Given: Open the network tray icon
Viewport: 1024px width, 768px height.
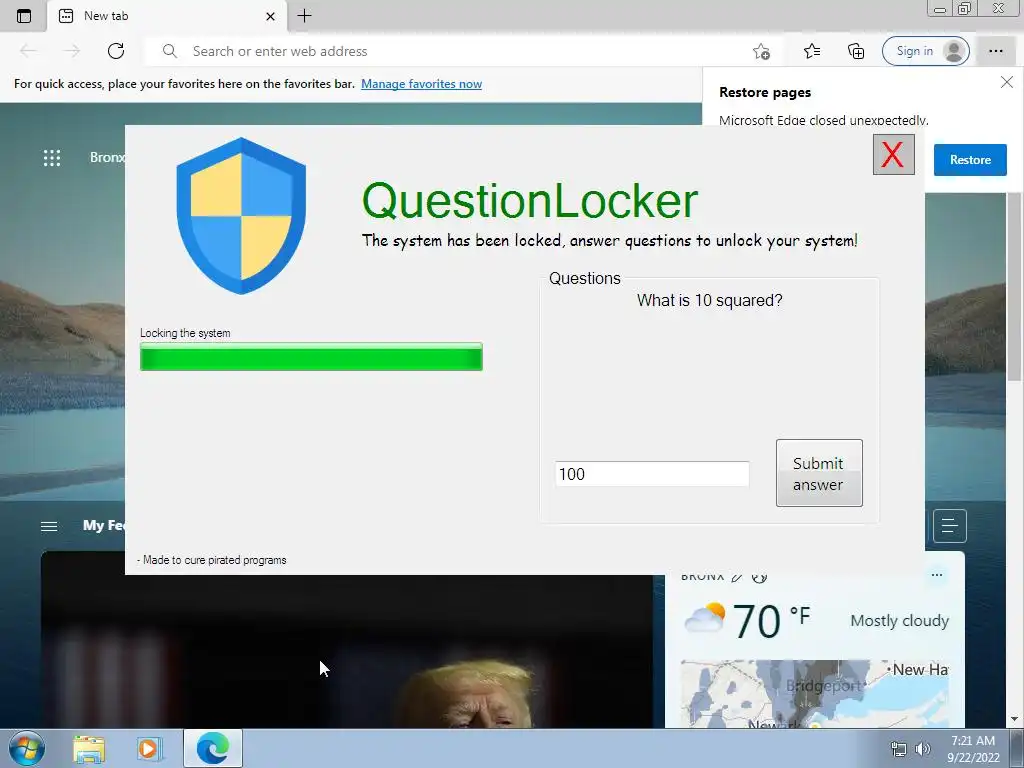Looking at the screenshot, I should 899,749.
